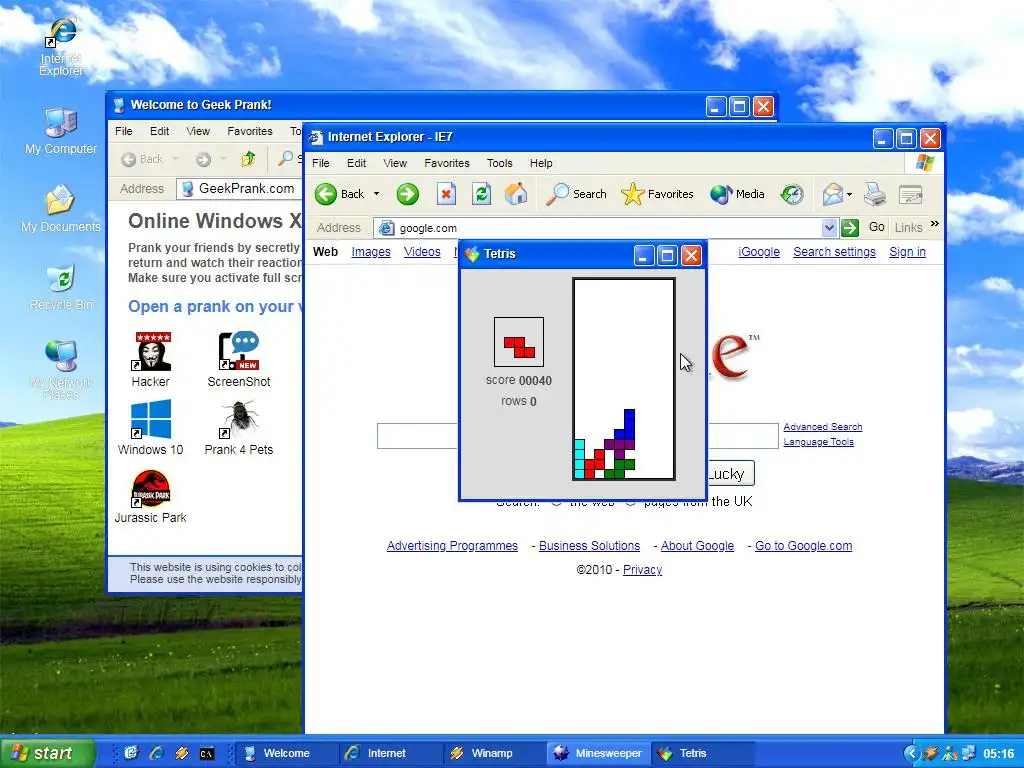Image resolution: width=1024 pixels, height=768 pixels.
Task: Launch the Jurassic Park prank icon
Action: tap(151, 496)
